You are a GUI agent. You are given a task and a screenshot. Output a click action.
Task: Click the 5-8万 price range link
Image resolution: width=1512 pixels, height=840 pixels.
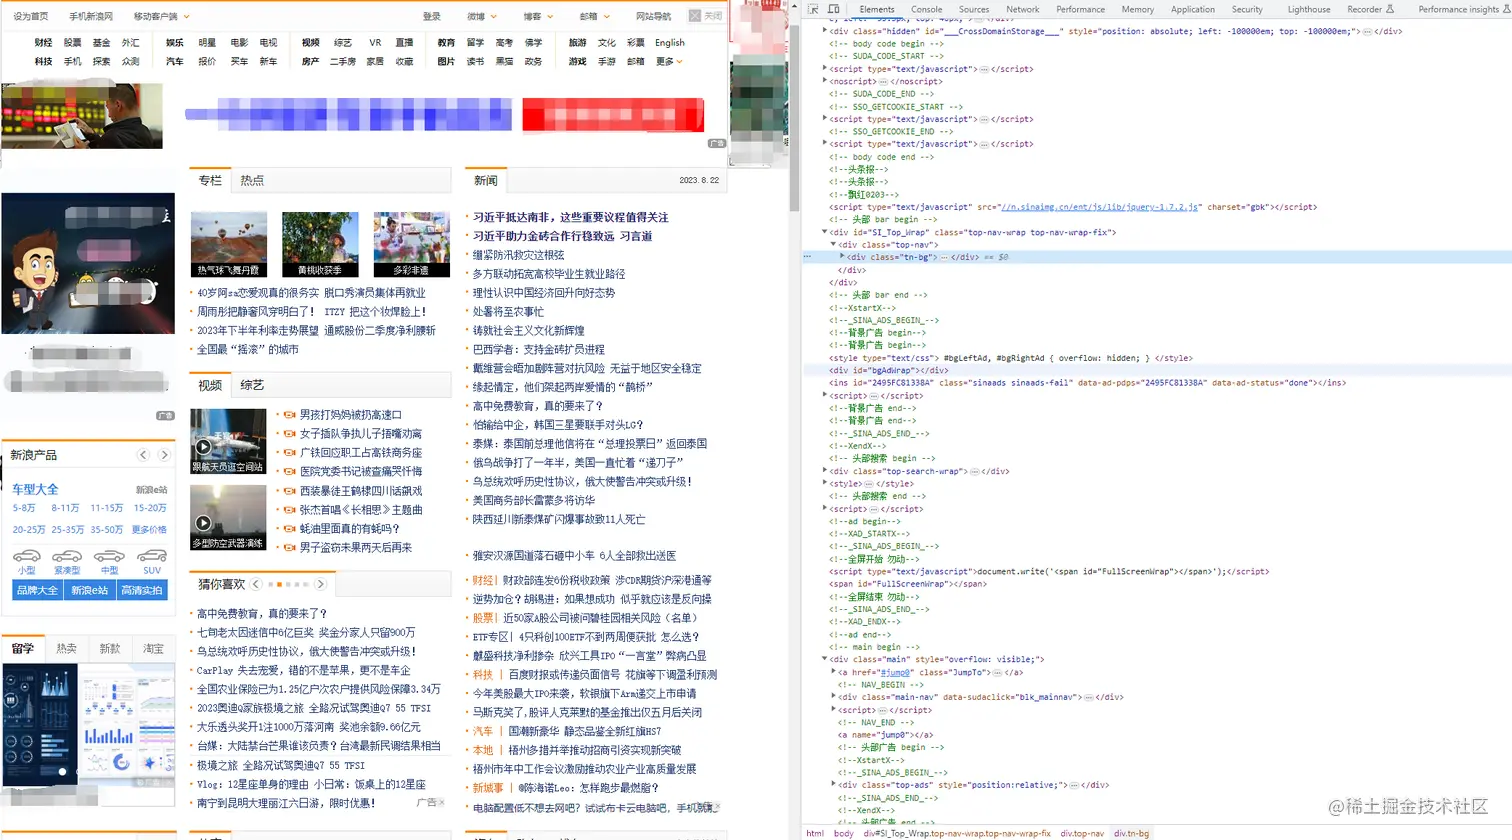pos(23,508)
